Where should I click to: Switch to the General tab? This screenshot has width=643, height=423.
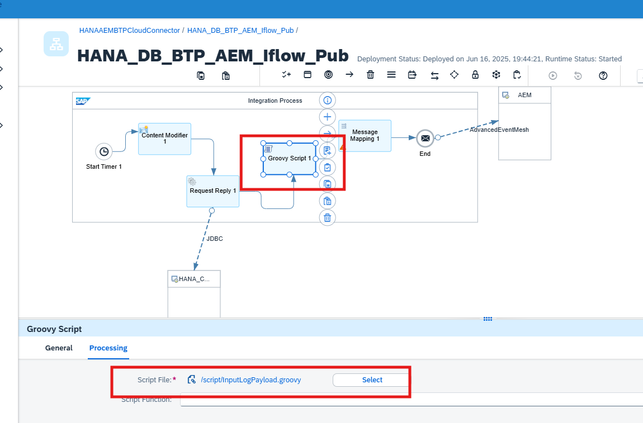click(59, 348)
